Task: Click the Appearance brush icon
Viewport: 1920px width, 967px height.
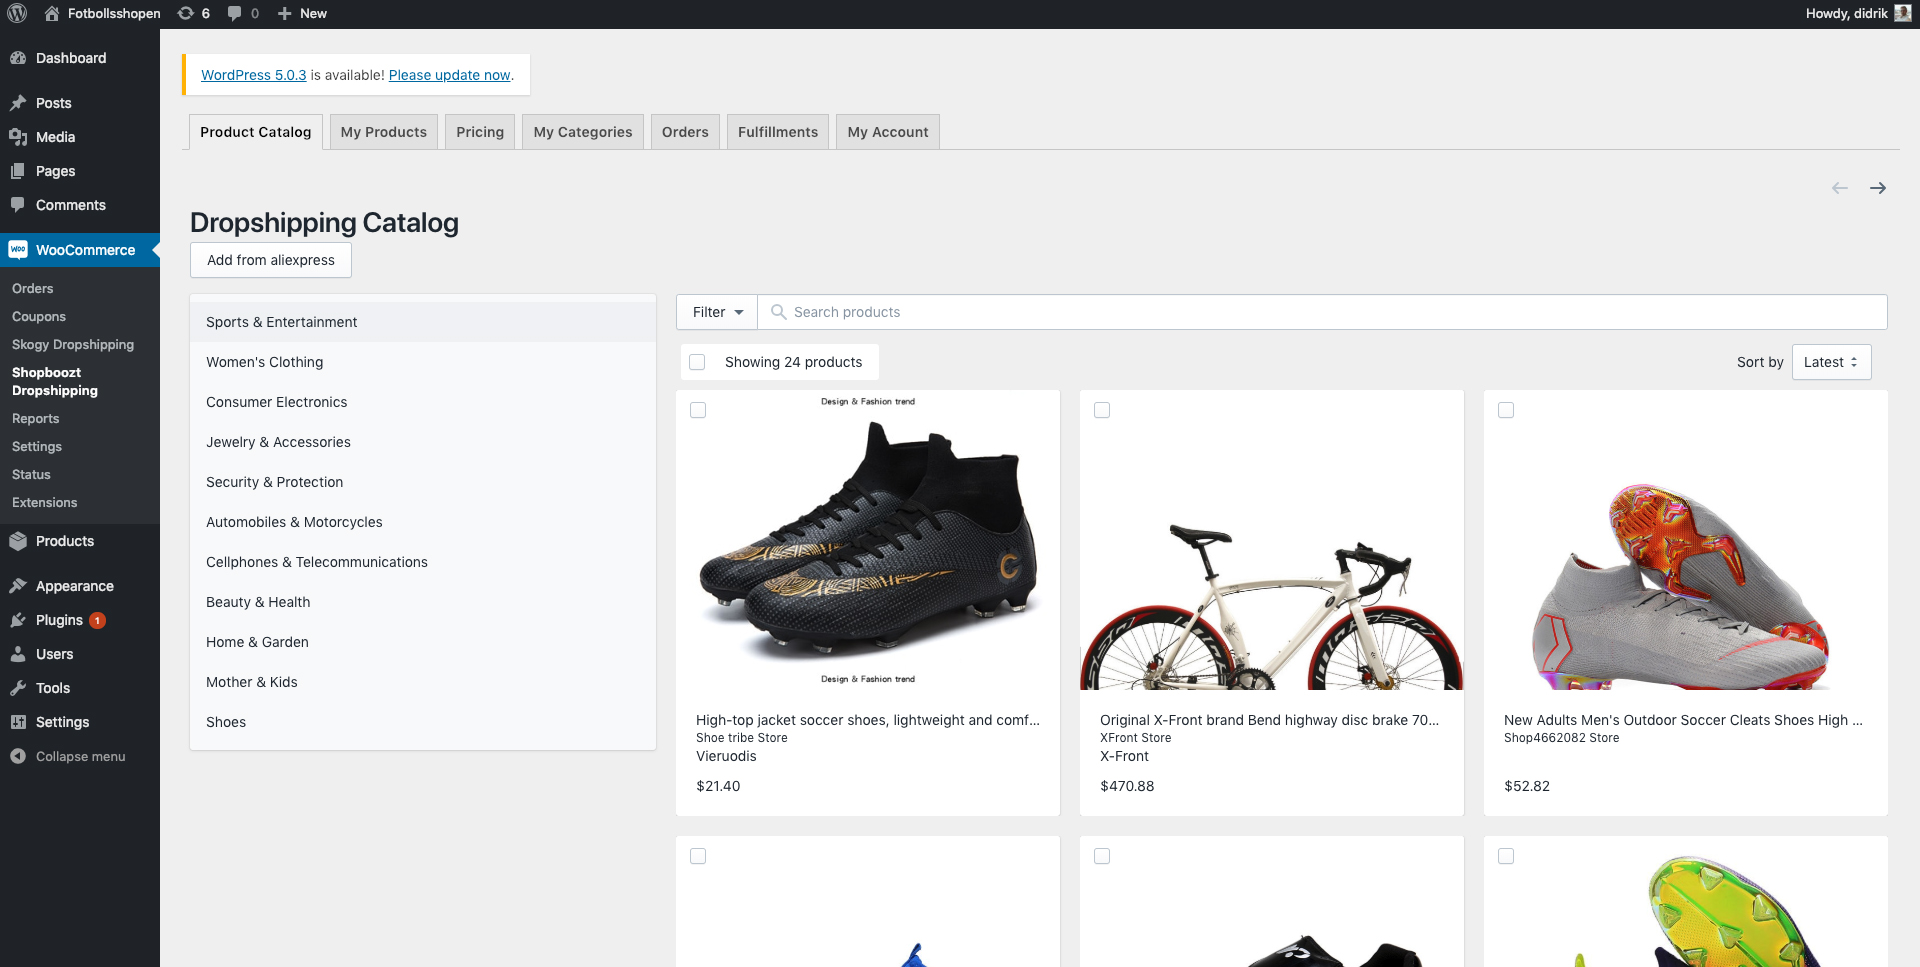Action: pyautogui.click(x=18, y=586)
